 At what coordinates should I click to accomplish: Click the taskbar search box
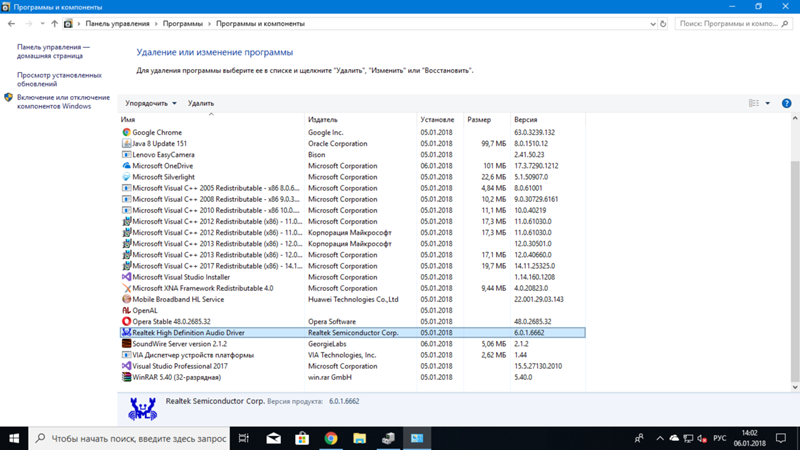point(130,438)
